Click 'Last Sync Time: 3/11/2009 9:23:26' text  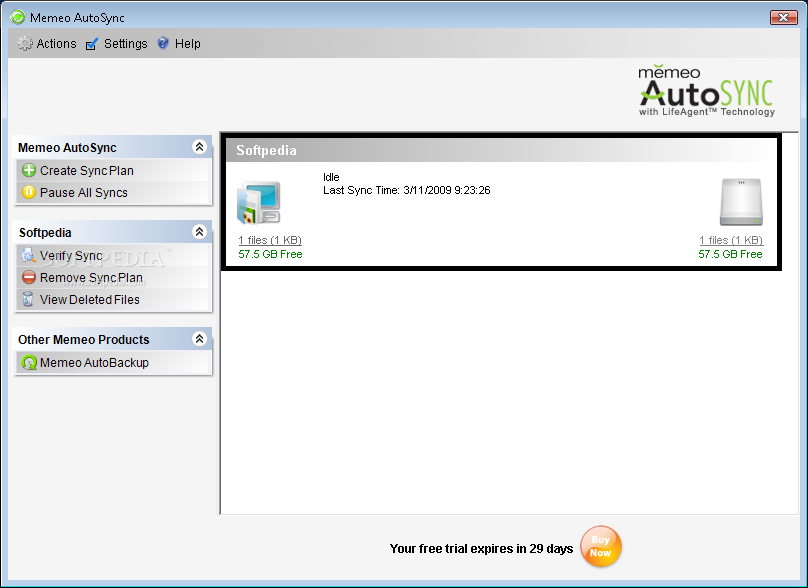click(x=407, y=190)
